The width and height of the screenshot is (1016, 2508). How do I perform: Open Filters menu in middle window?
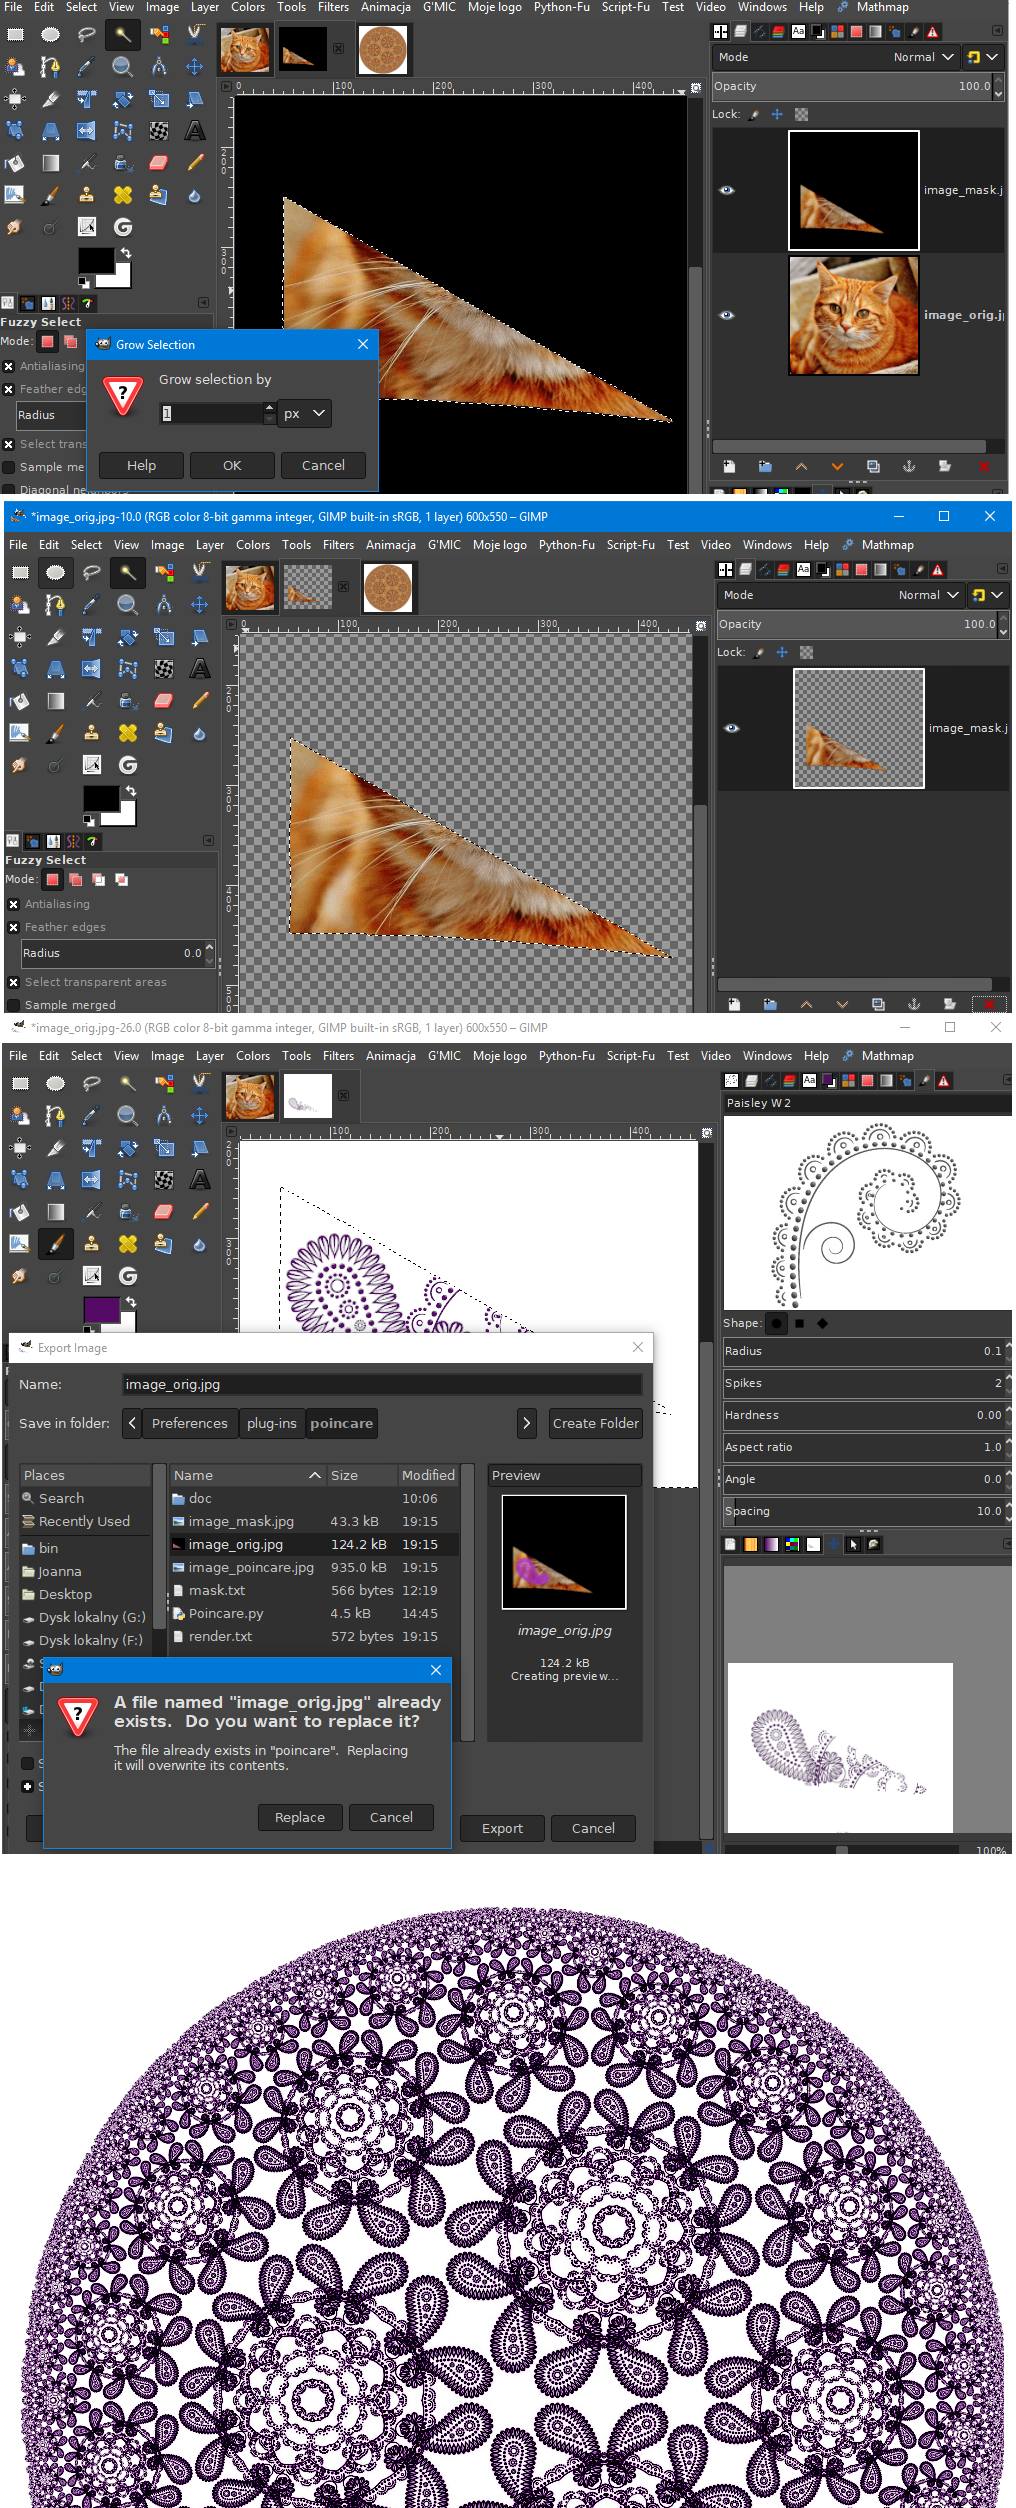(x=338, y=545)
